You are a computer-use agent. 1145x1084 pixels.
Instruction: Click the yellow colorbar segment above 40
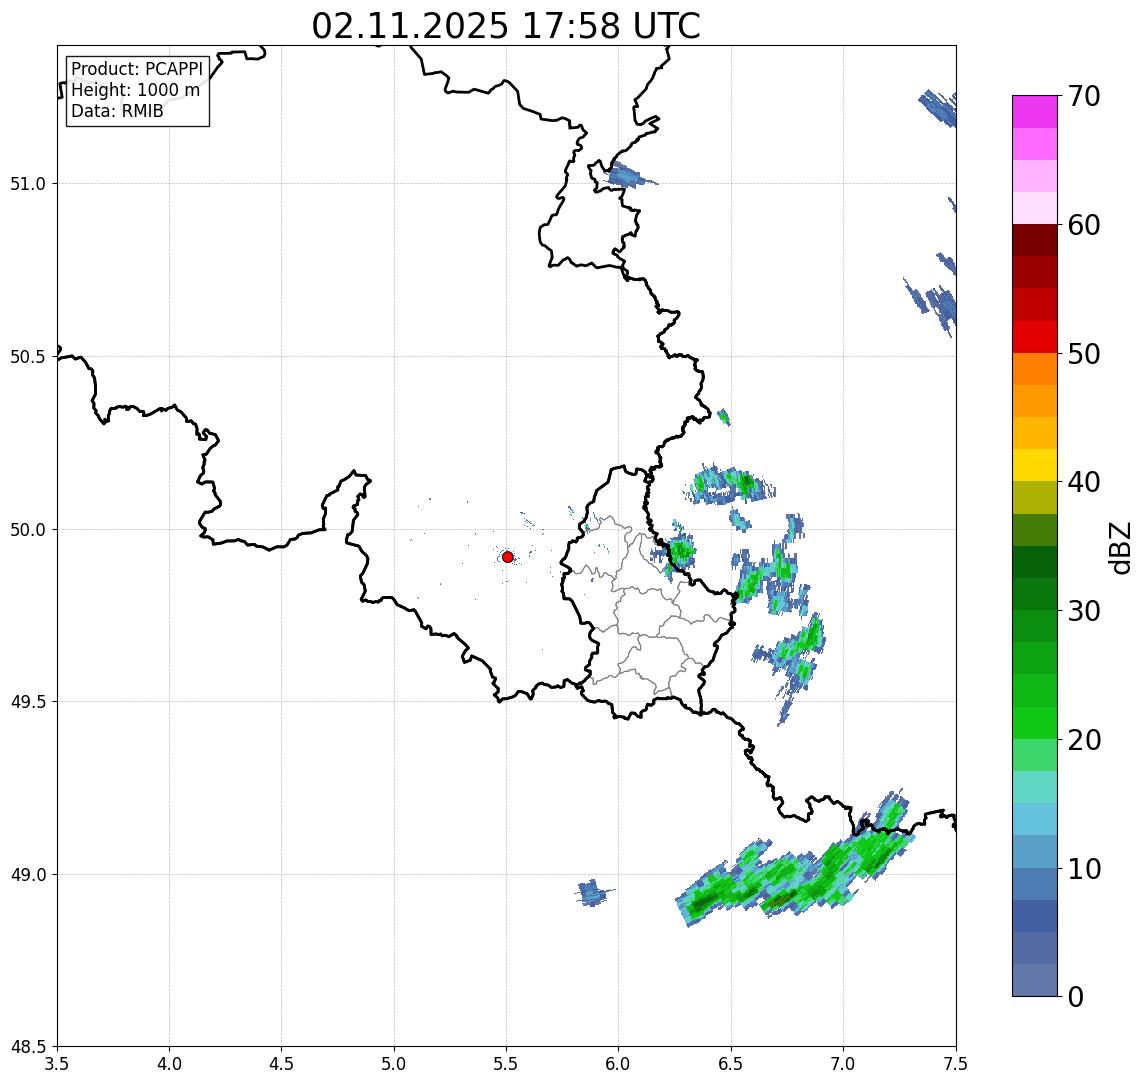pos(1035,465)
